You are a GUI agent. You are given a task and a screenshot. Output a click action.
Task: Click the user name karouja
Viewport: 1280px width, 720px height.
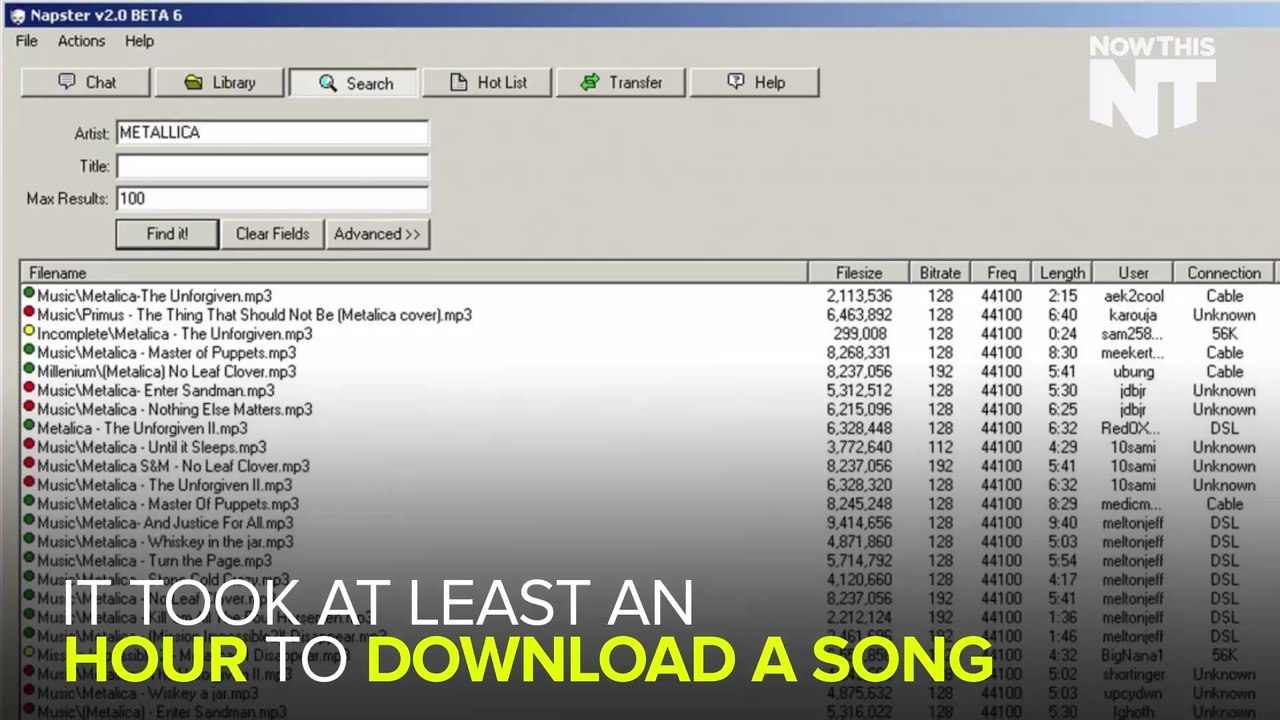(1133, 315)
